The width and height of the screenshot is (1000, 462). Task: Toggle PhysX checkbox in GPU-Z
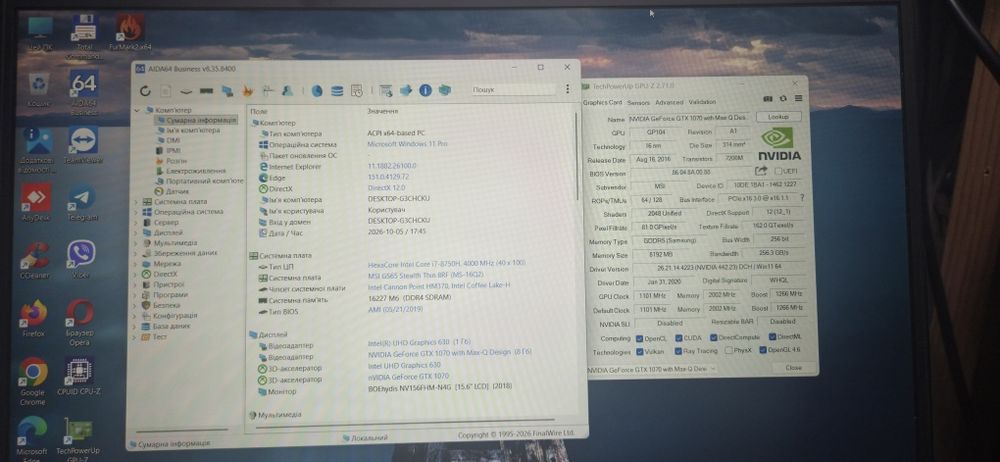click(x=728, y=350)
